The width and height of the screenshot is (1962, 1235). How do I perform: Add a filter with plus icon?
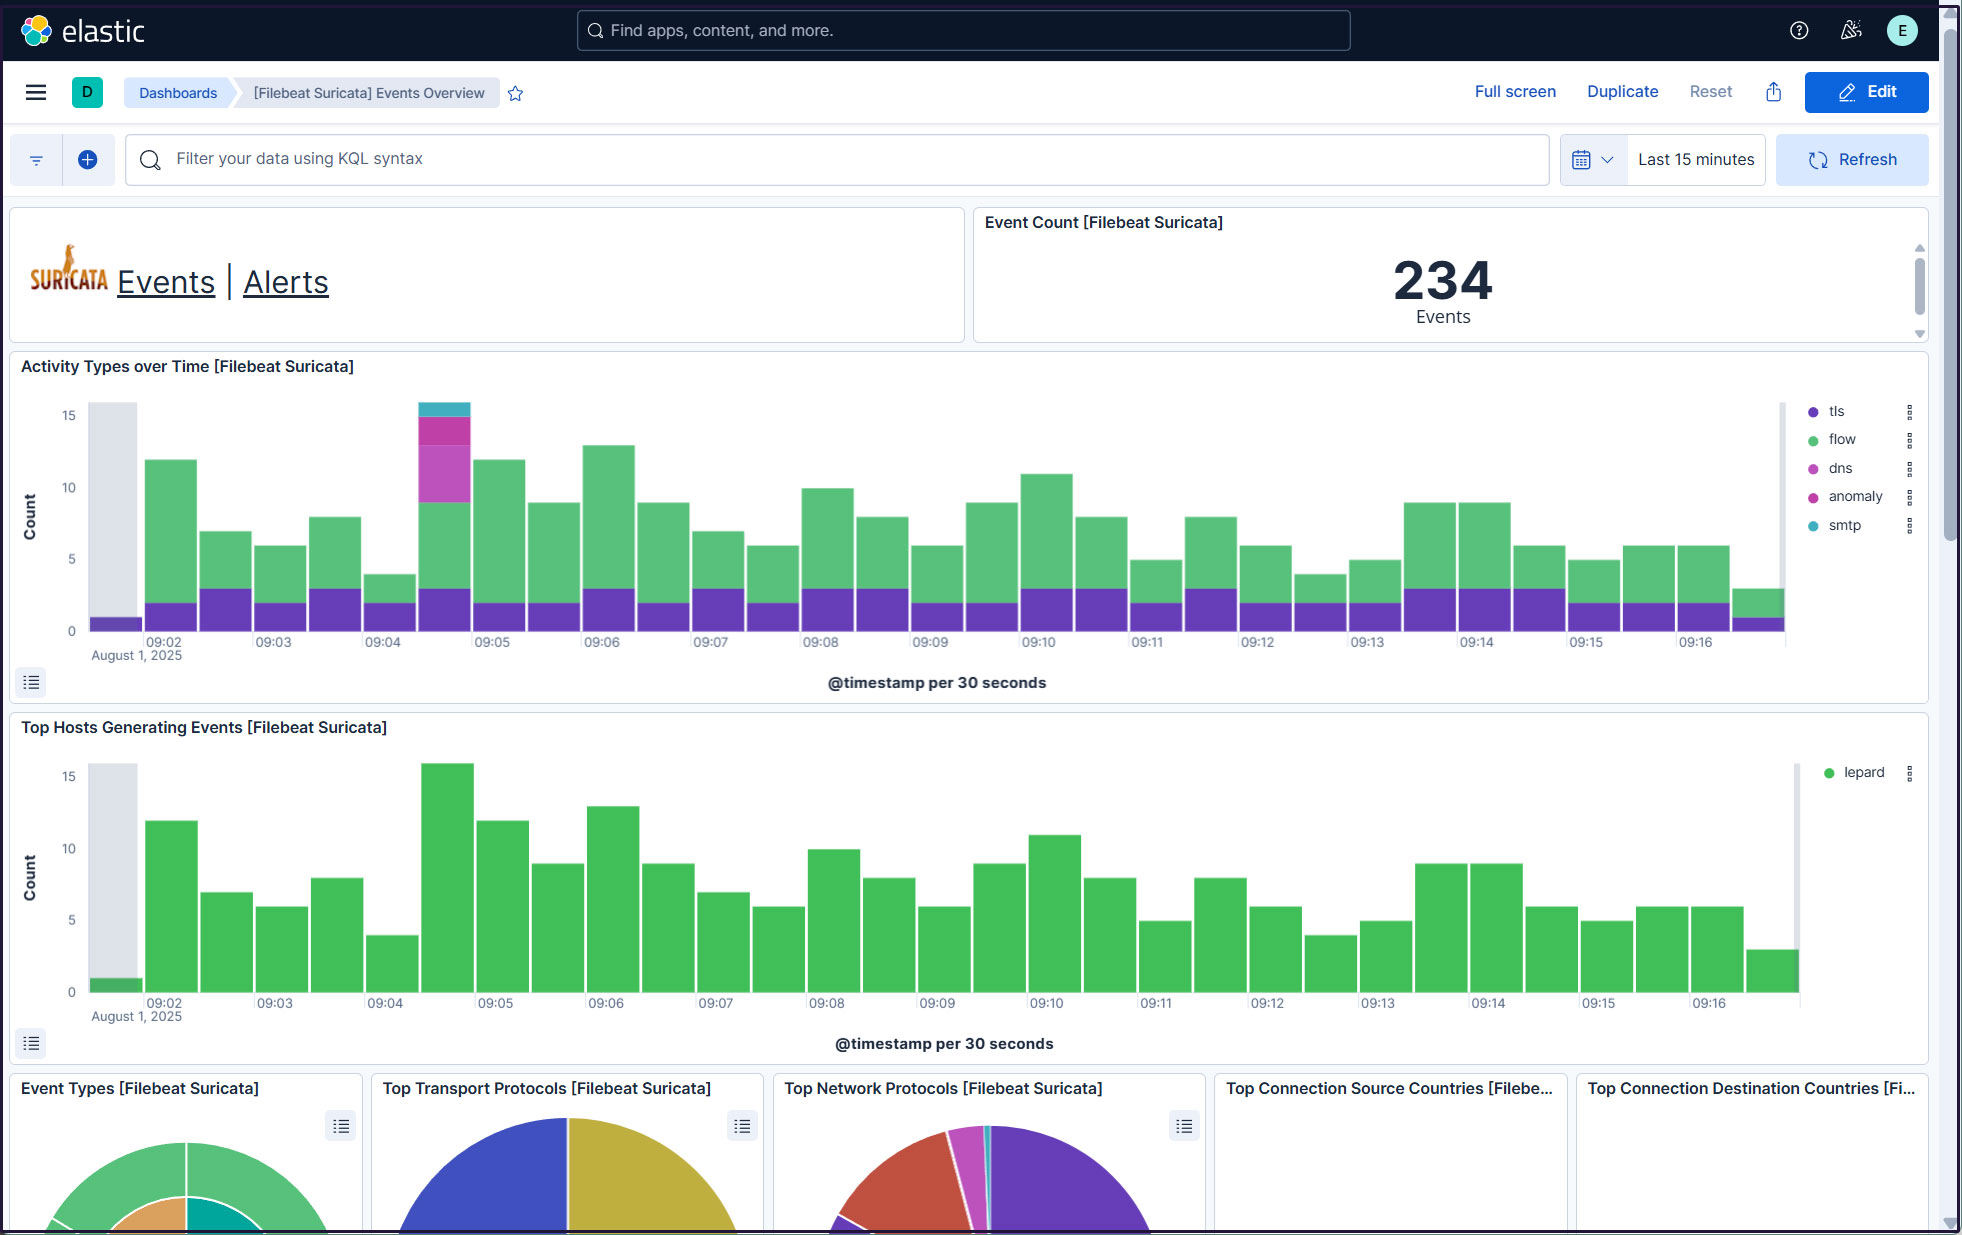point(88,160)
